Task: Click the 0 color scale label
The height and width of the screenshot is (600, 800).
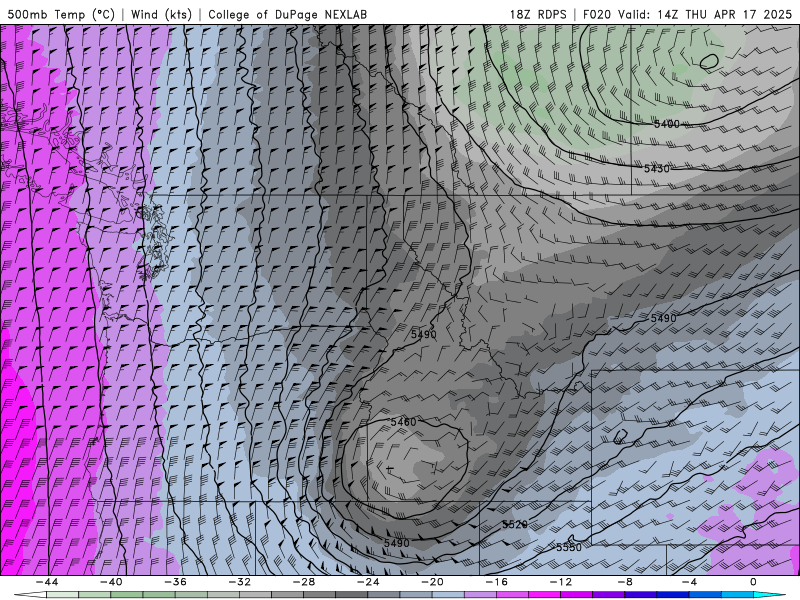Action: tap(753, 582)
